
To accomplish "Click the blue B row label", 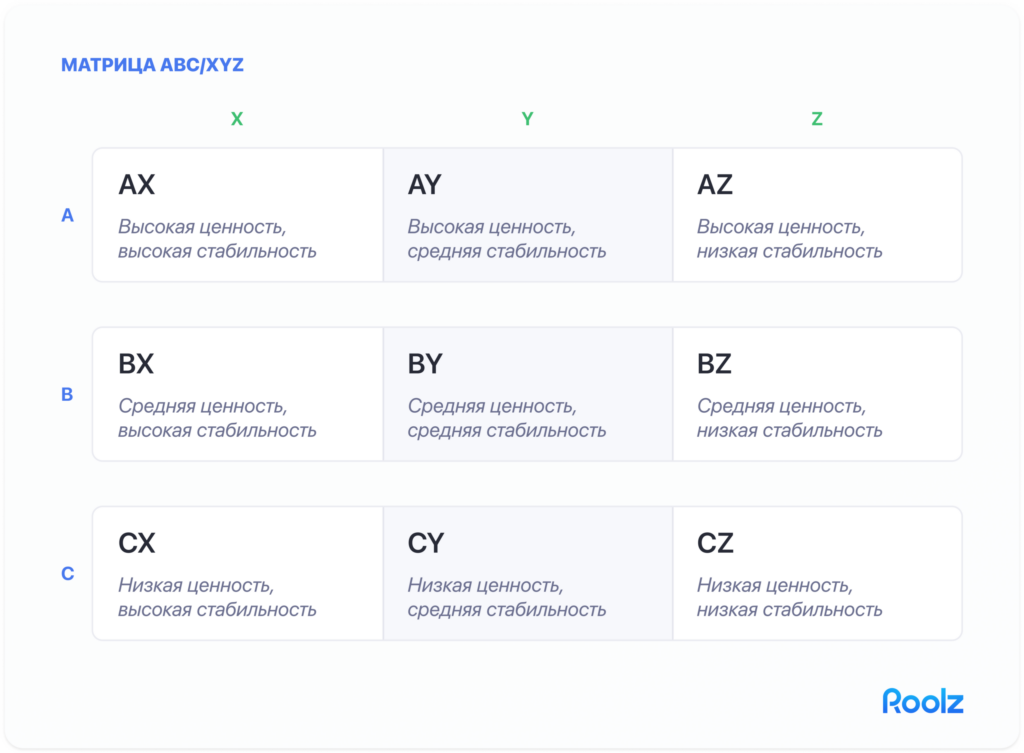I will 67,394.
